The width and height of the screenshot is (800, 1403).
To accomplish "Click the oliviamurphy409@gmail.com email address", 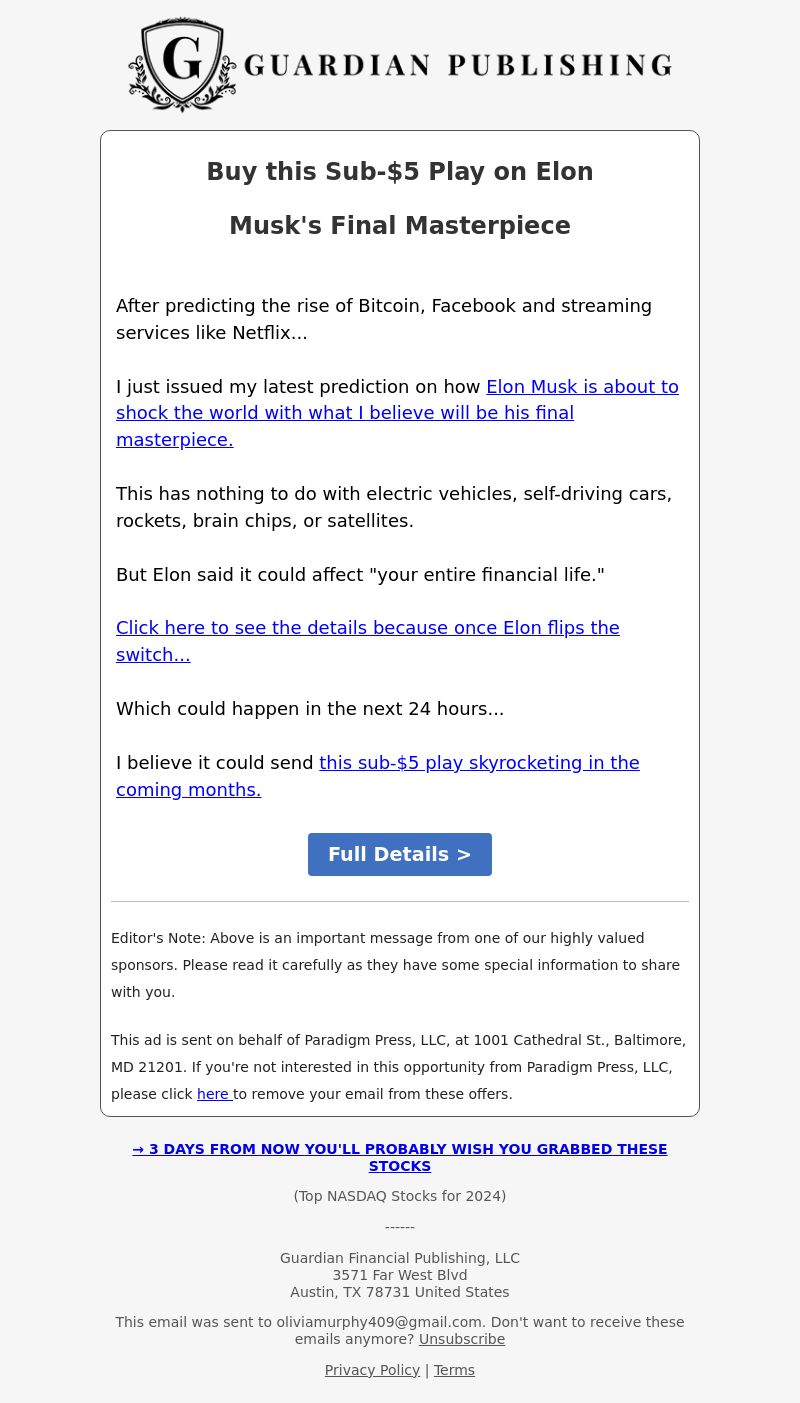I will [x=379, y=1322].
